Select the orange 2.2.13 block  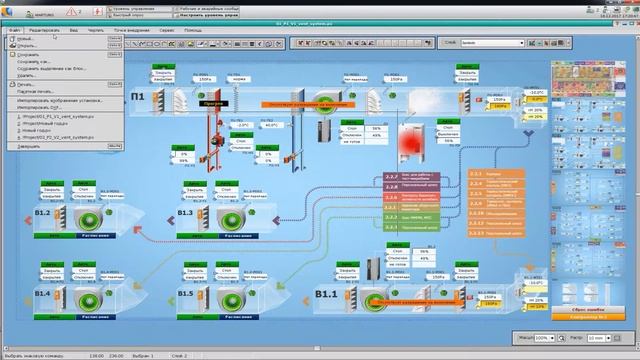click(496, 233)
